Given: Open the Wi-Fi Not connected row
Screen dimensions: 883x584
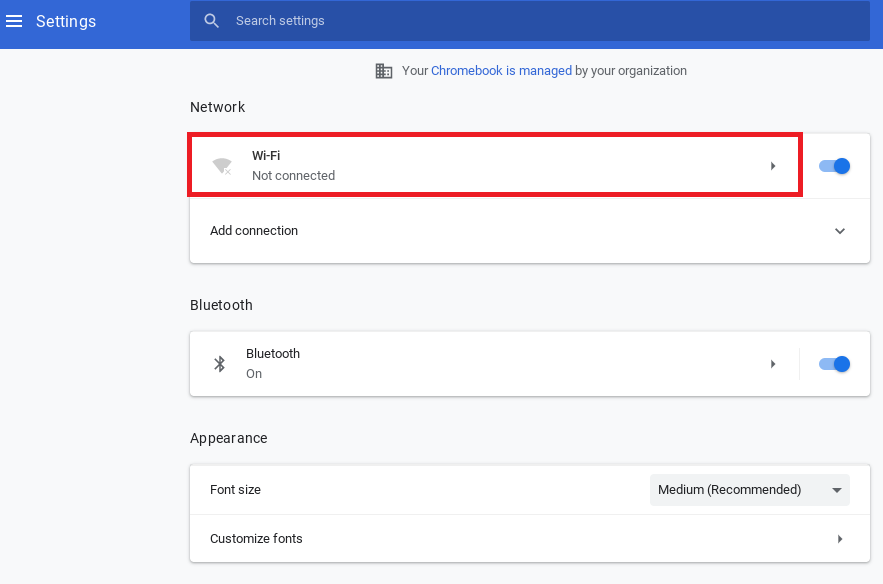Looking at the screenshot, I should tap(495, 166).
